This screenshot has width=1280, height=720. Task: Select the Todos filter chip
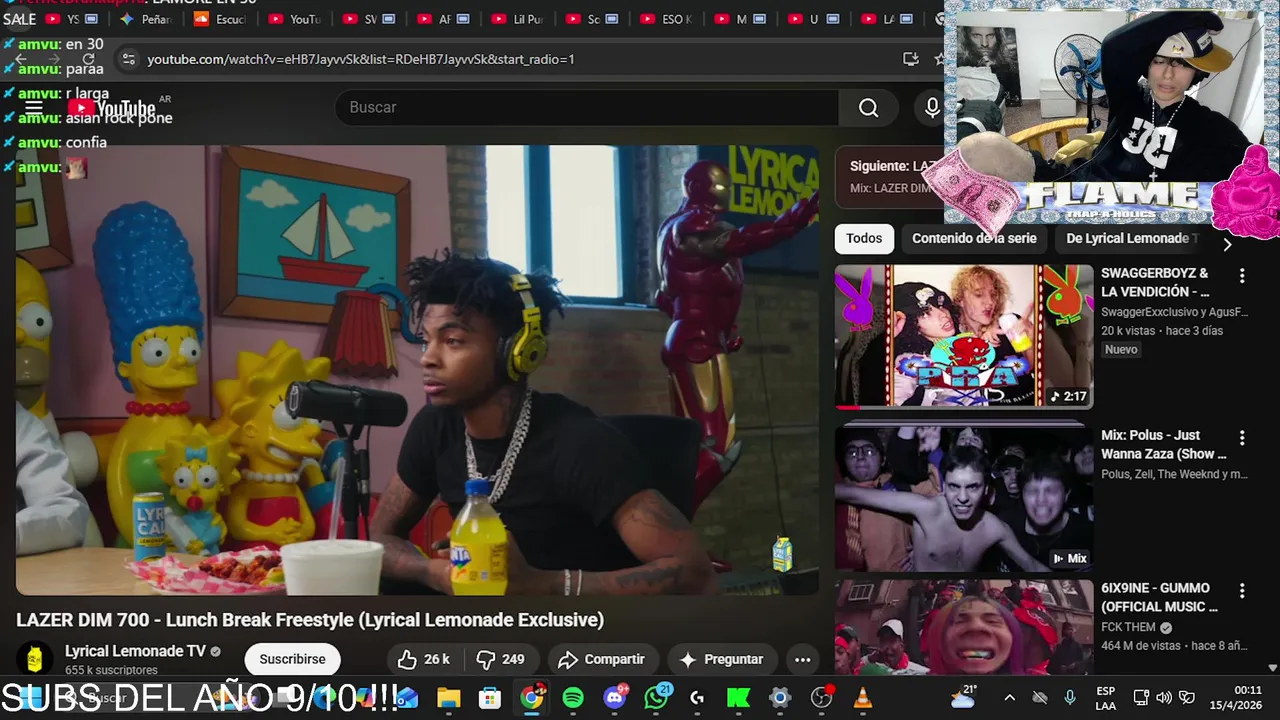(x=864, y=238)
